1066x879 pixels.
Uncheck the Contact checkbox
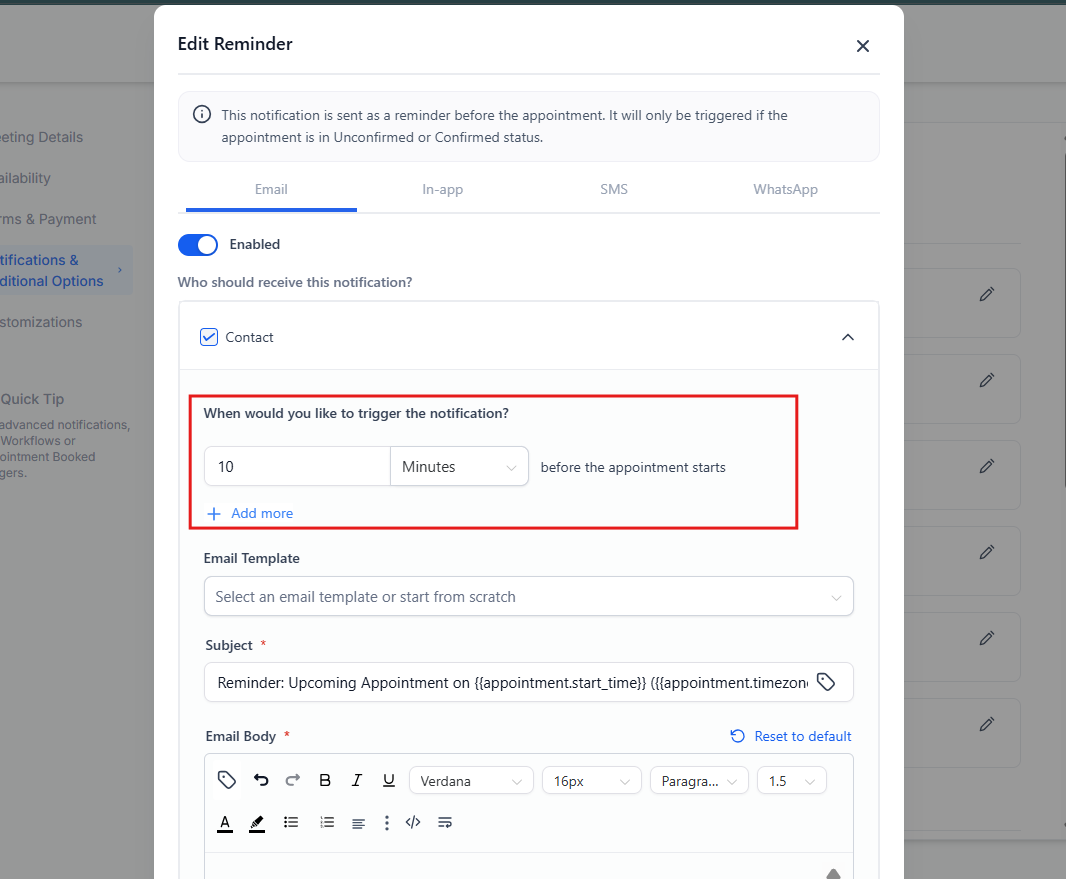(209, 337)
